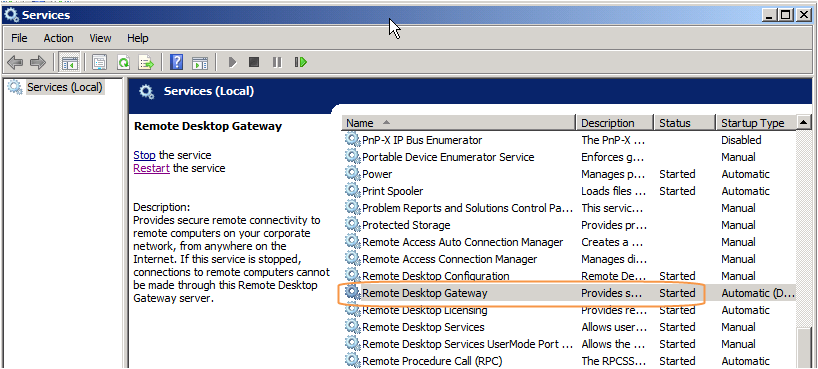Click gear icon of PnP-X IP Bus Enumerator
This screenshot has width=818, height=369.
pos(353,140)
